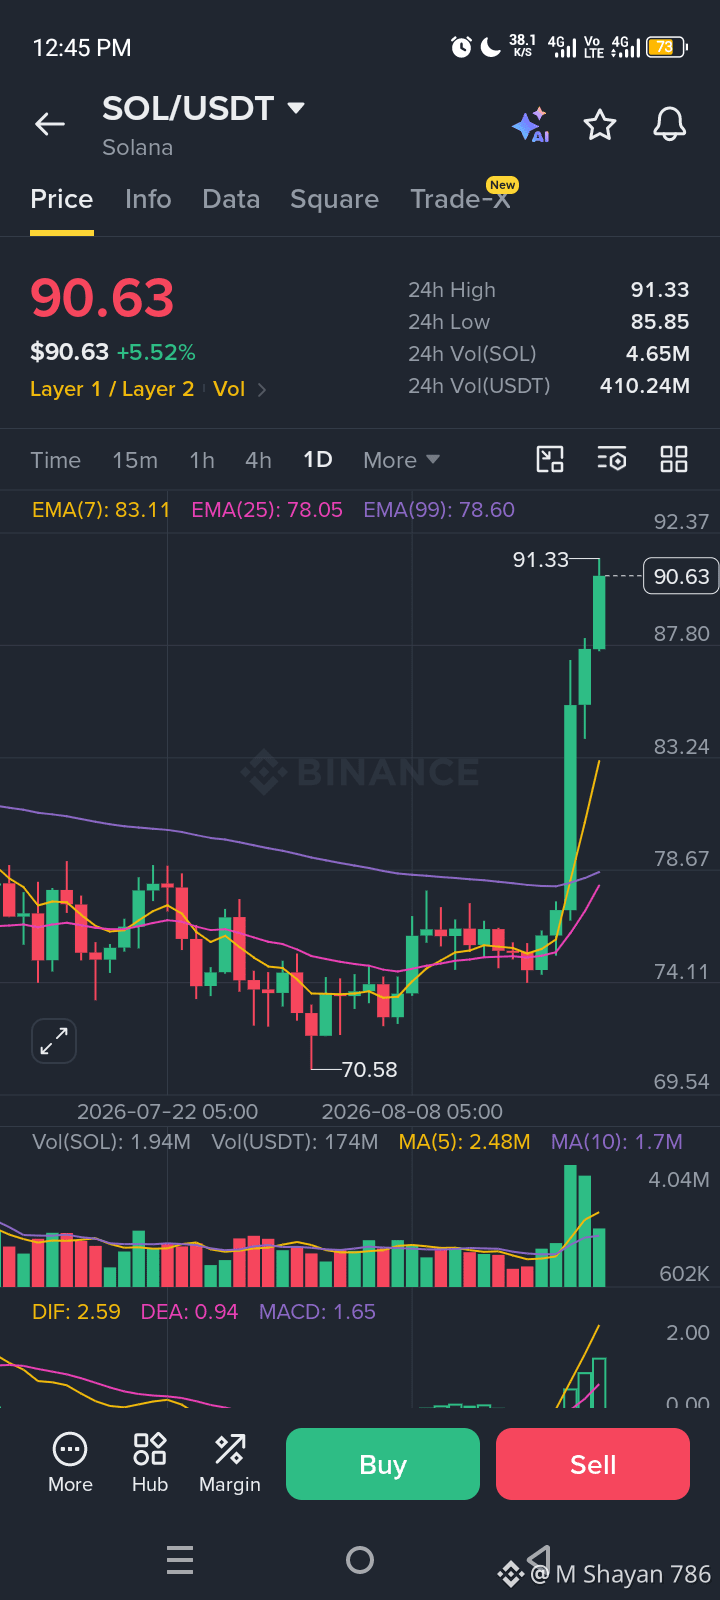The image size is (720, 1600).
Task: Tap the back arrow icon
Action: (x=50, y=124)
